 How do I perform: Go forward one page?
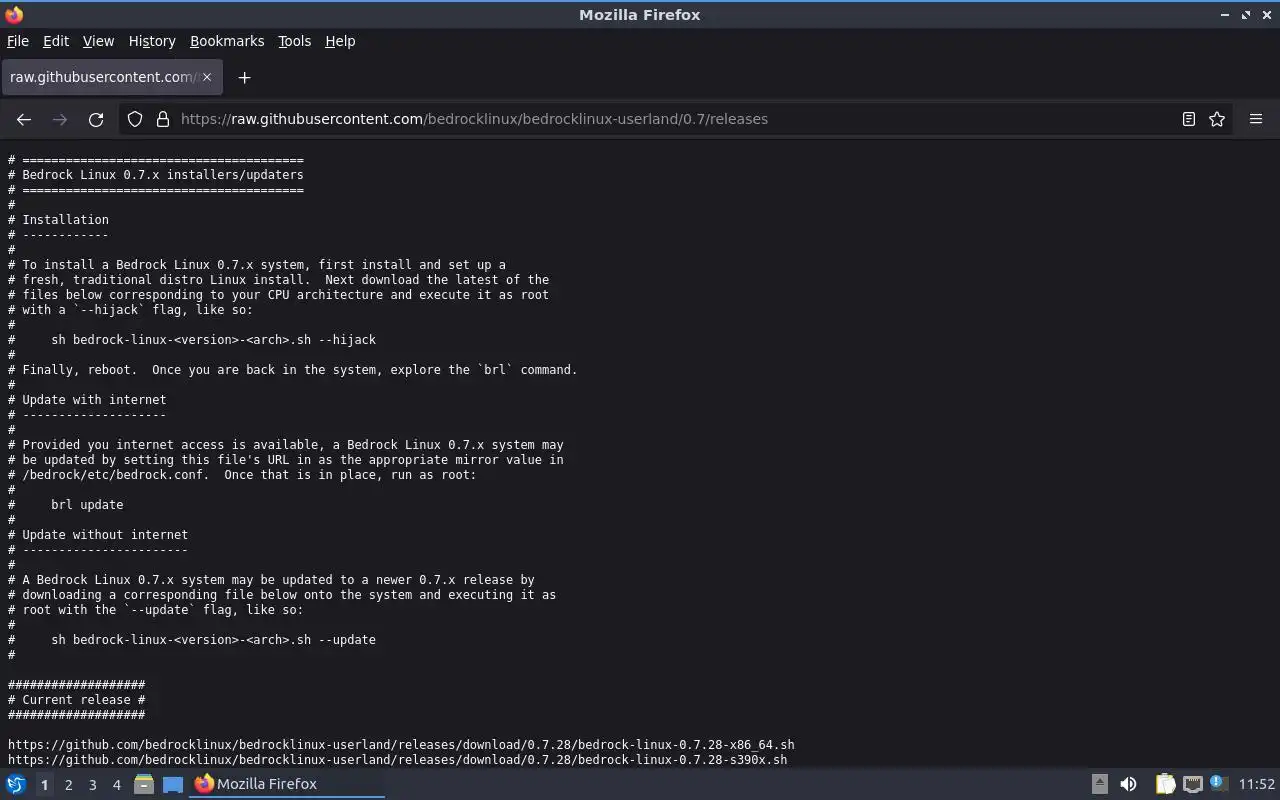[60, 119]
